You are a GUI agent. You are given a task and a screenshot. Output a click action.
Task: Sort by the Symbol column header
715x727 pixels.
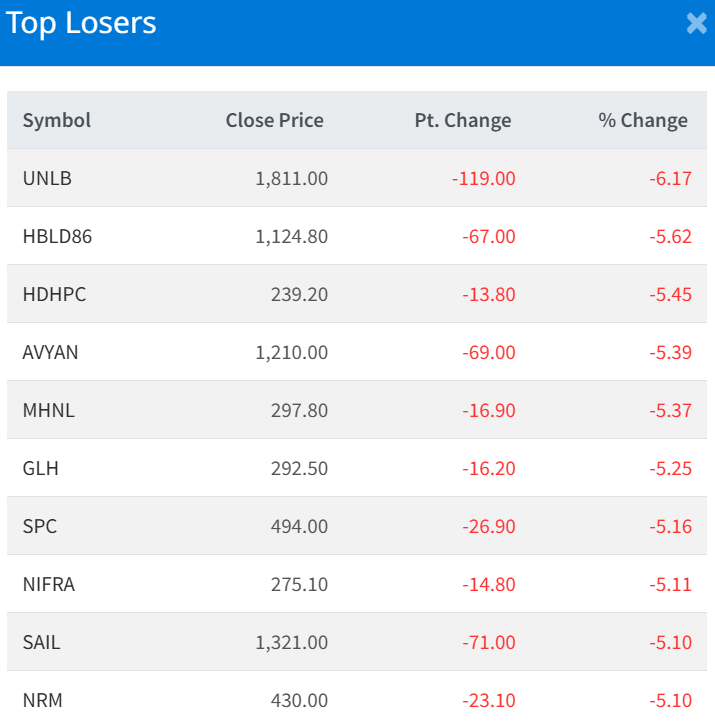(57, 121)
